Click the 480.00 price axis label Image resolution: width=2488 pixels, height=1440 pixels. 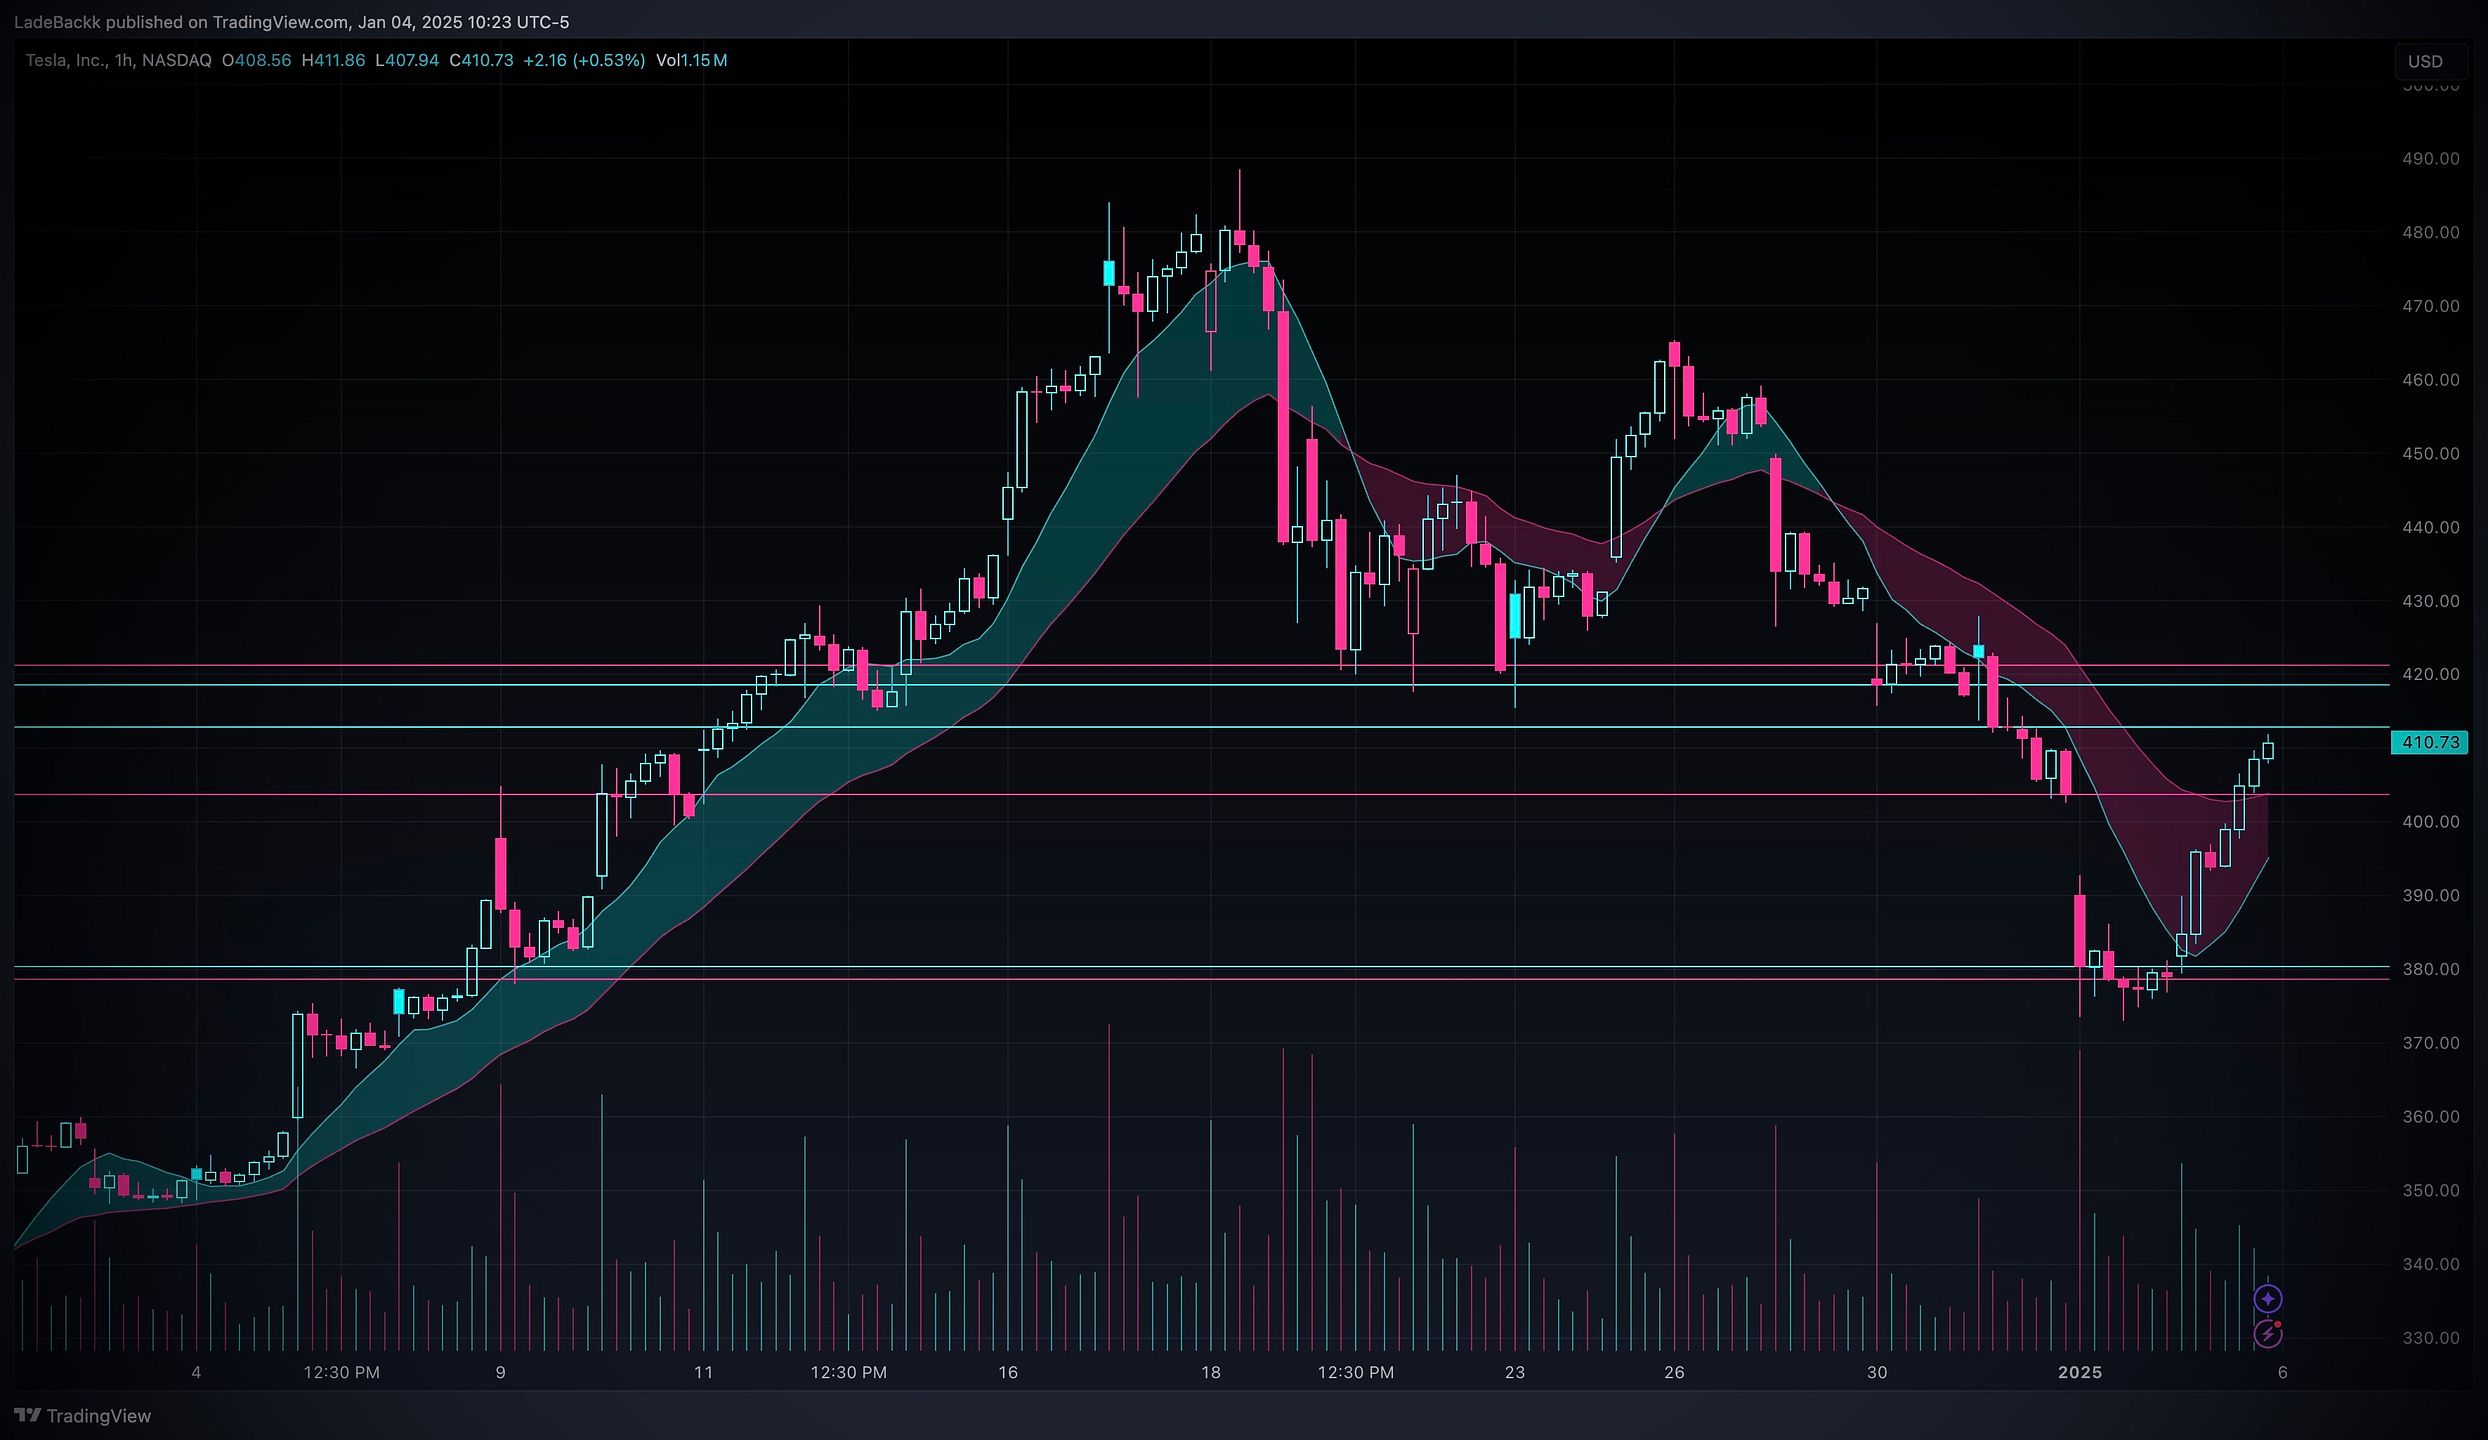point(2431,232)
